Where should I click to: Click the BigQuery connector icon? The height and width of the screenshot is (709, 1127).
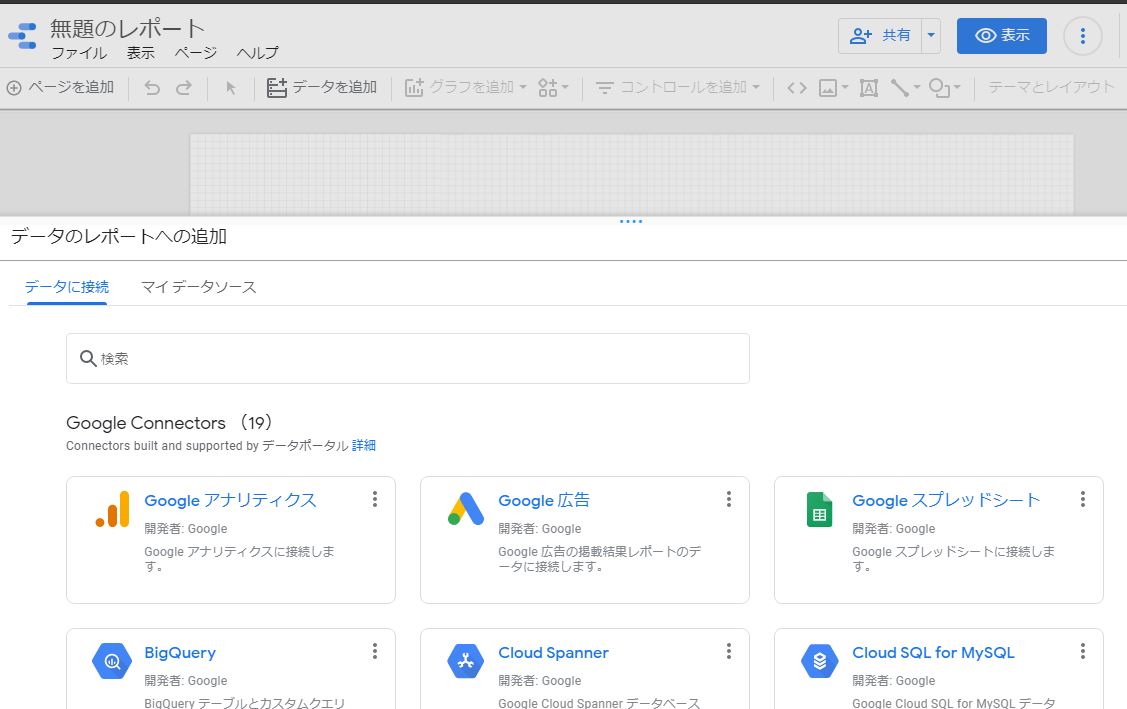coord(112,661)
